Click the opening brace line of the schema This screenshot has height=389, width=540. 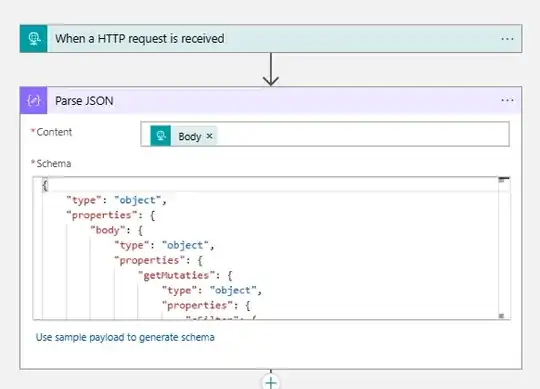45,186
